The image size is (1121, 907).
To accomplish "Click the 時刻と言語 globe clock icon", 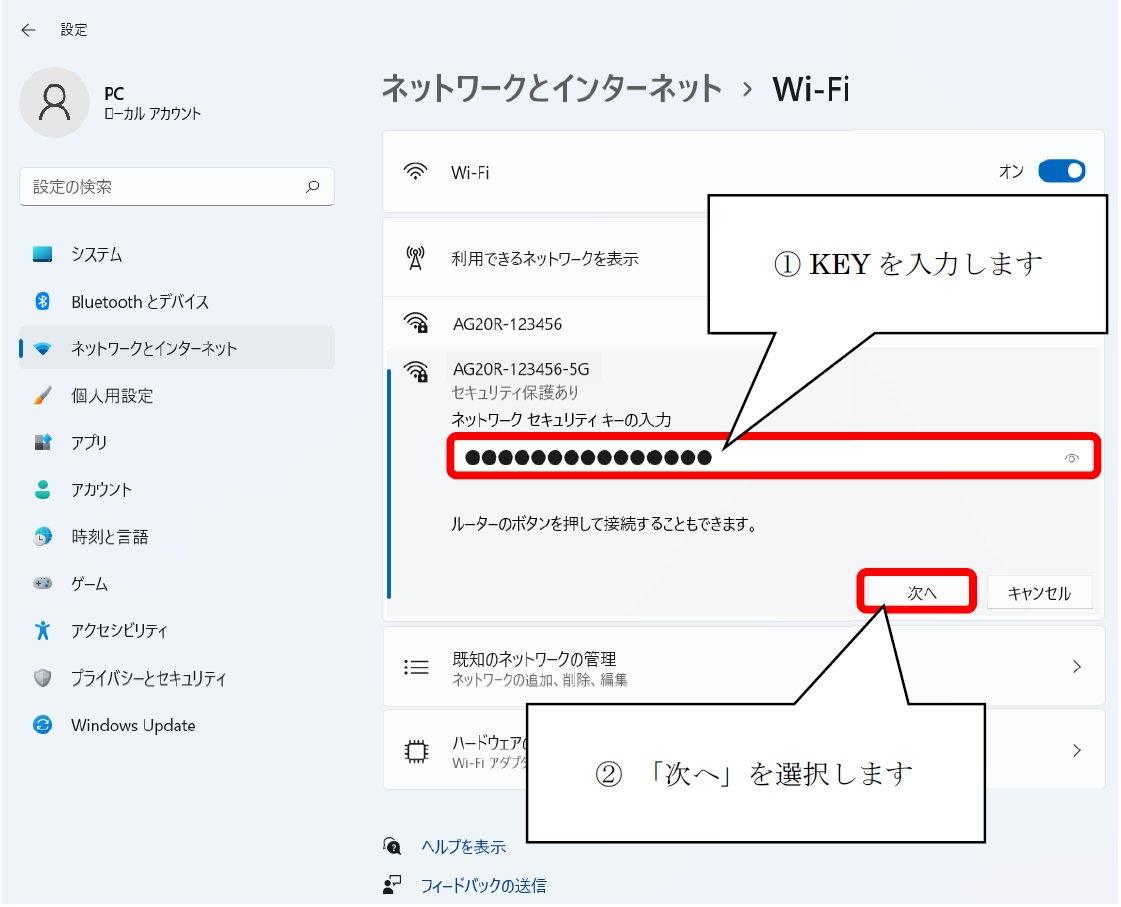I will point(42,537).
